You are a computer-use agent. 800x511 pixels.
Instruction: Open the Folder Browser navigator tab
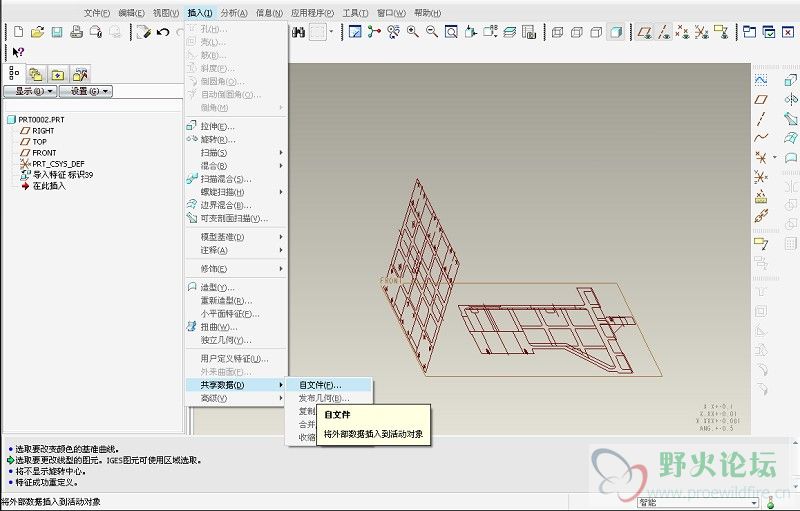[36, 74]
